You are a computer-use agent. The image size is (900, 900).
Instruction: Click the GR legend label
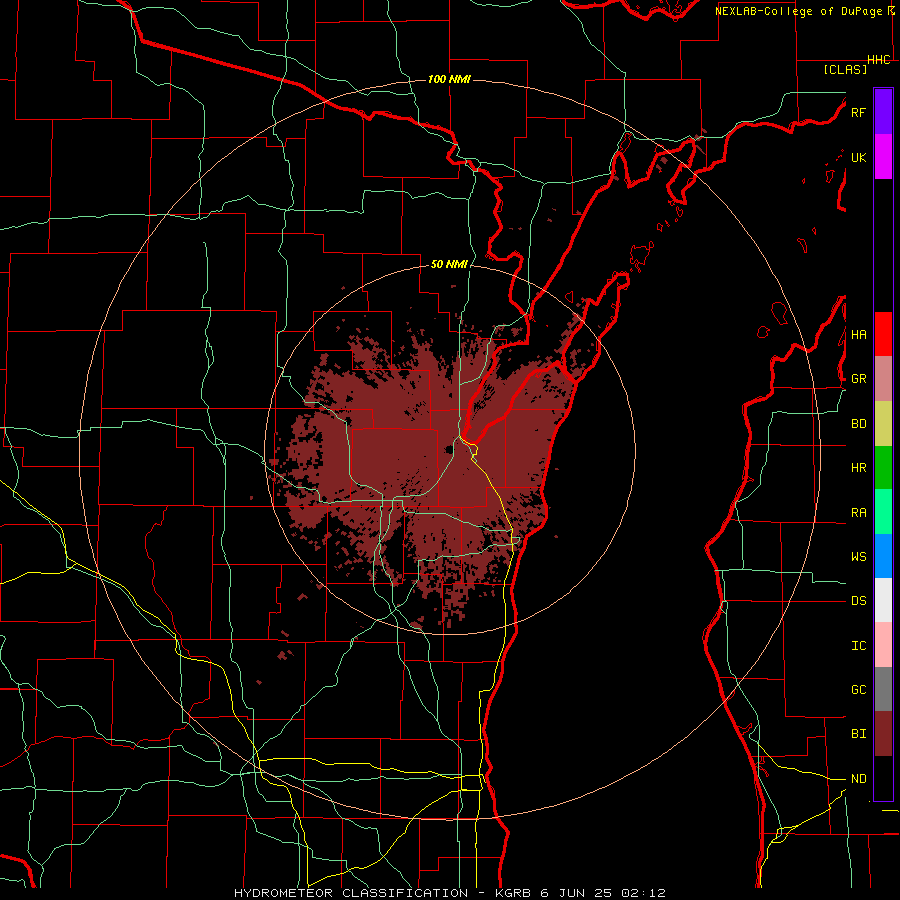858,379
